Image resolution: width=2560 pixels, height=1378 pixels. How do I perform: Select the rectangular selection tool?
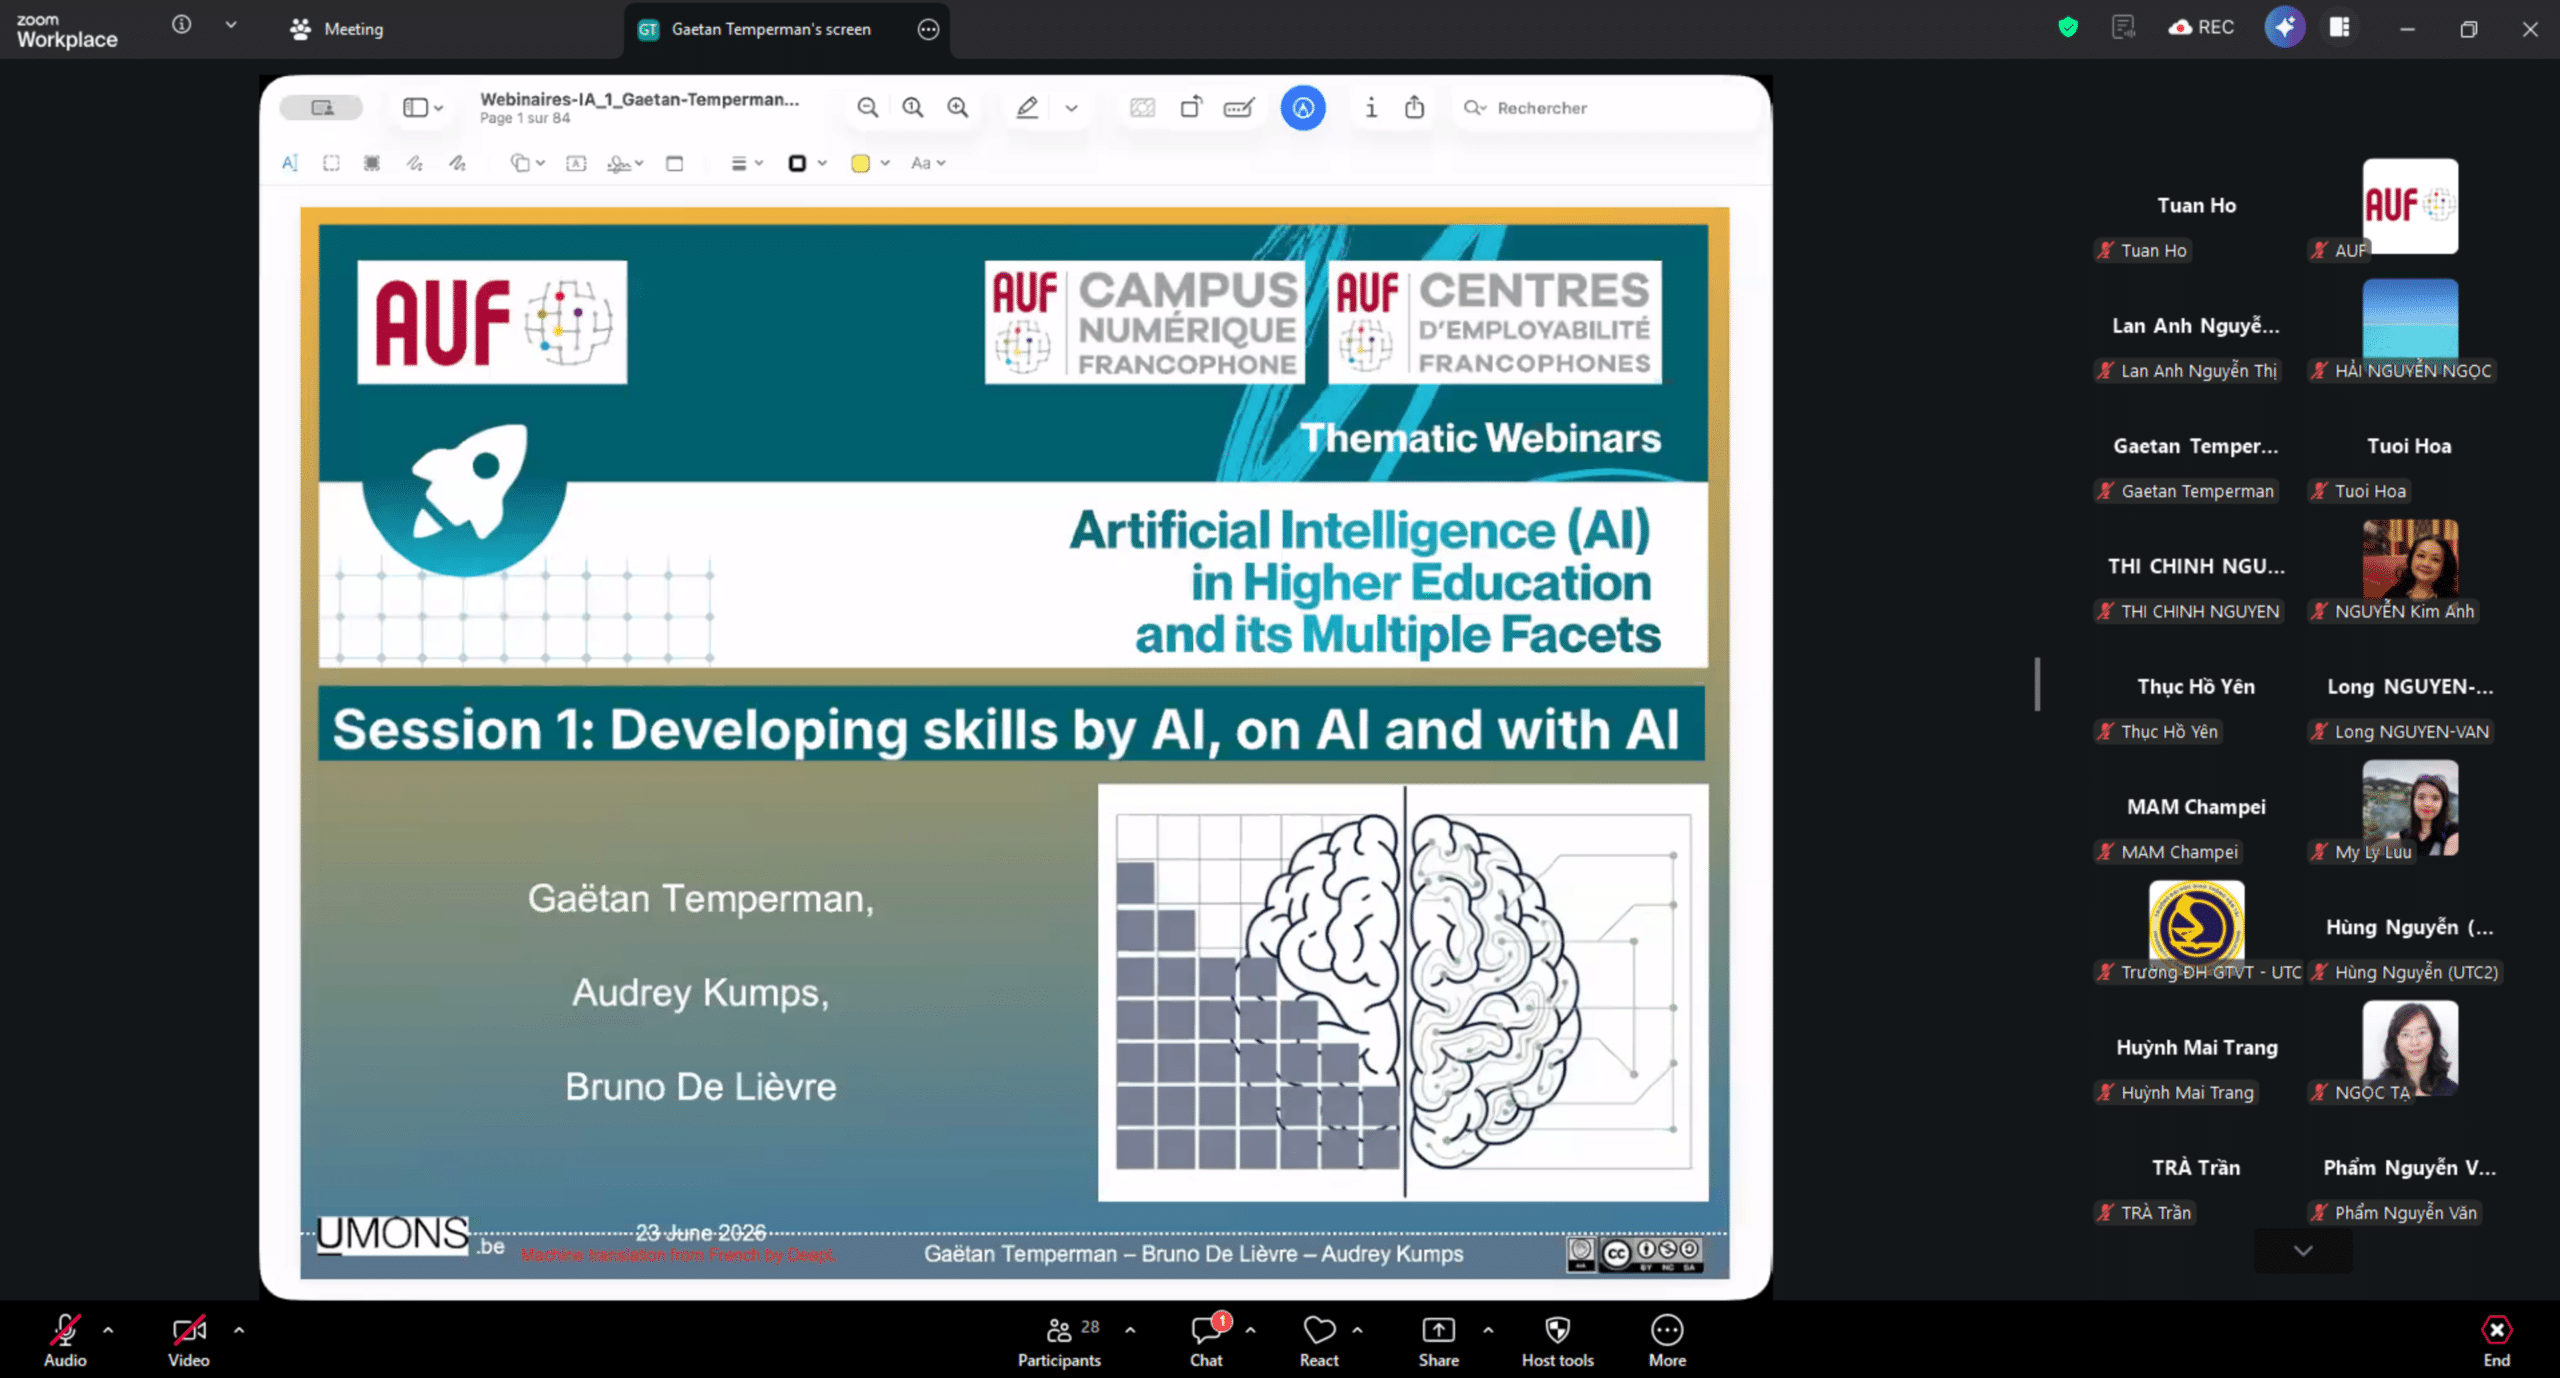pos(331,163)
